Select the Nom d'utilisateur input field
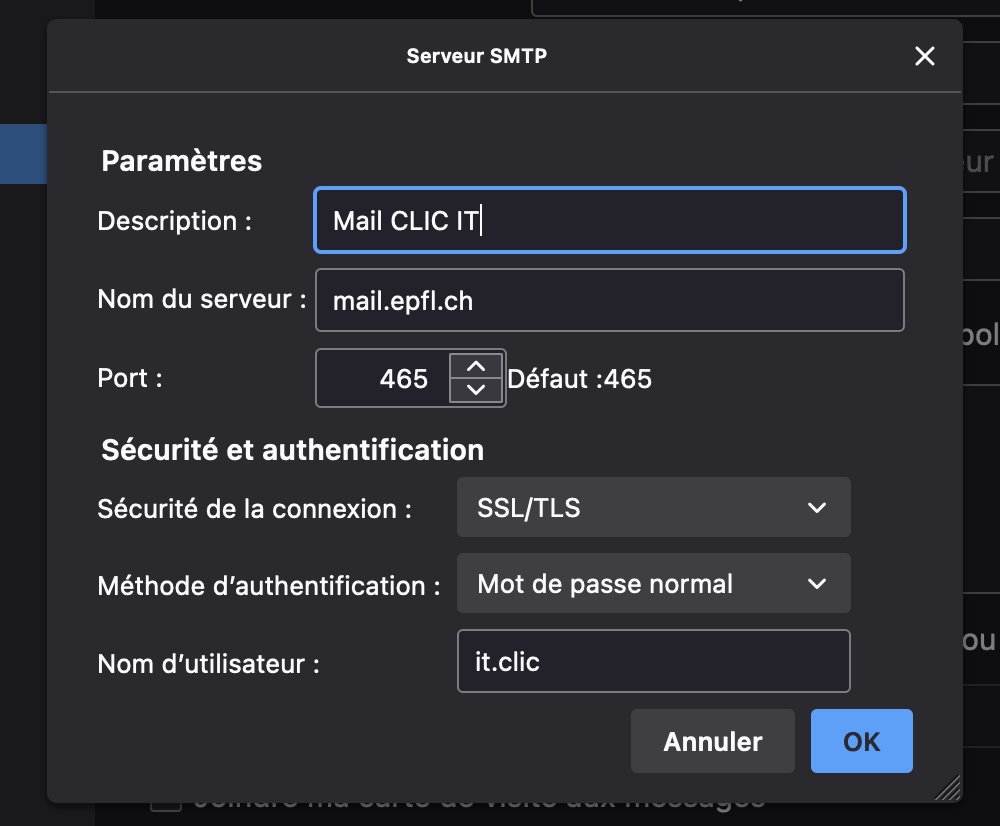The height and width of the screenshot is (826, 1000). (653, 661)
